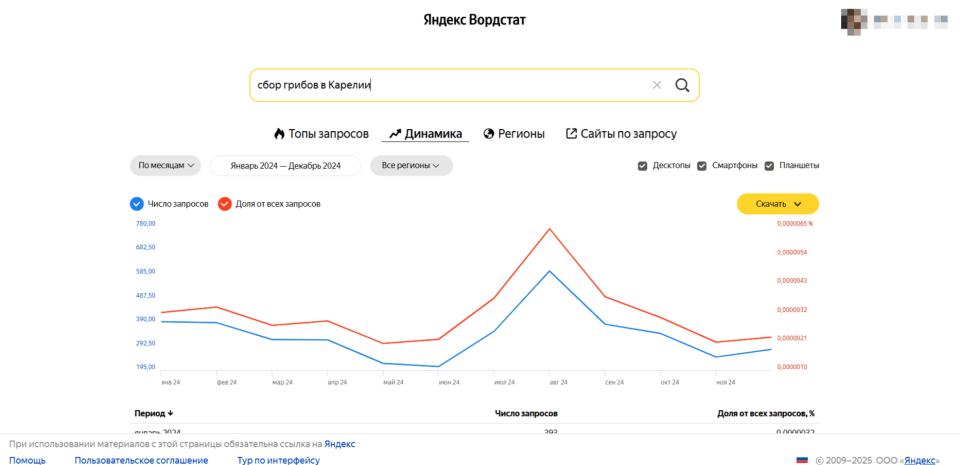Uncheck the Десктопы checkbox
This screenshot has height=465, width=960.
coord(642,166)
